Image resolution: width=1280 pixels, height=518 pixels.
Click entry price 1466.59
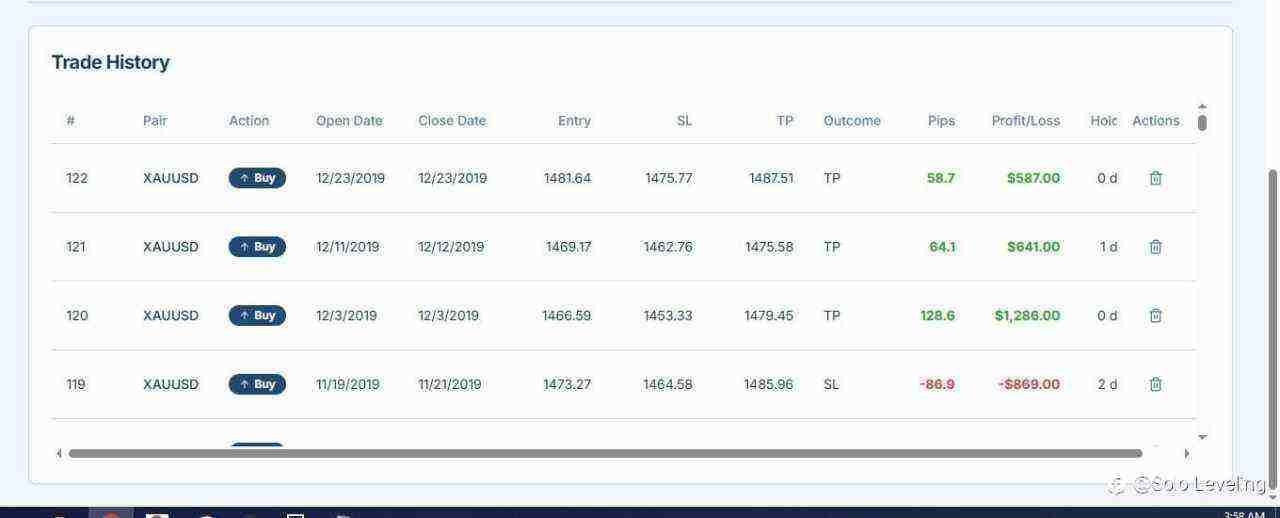coord(566,315)
